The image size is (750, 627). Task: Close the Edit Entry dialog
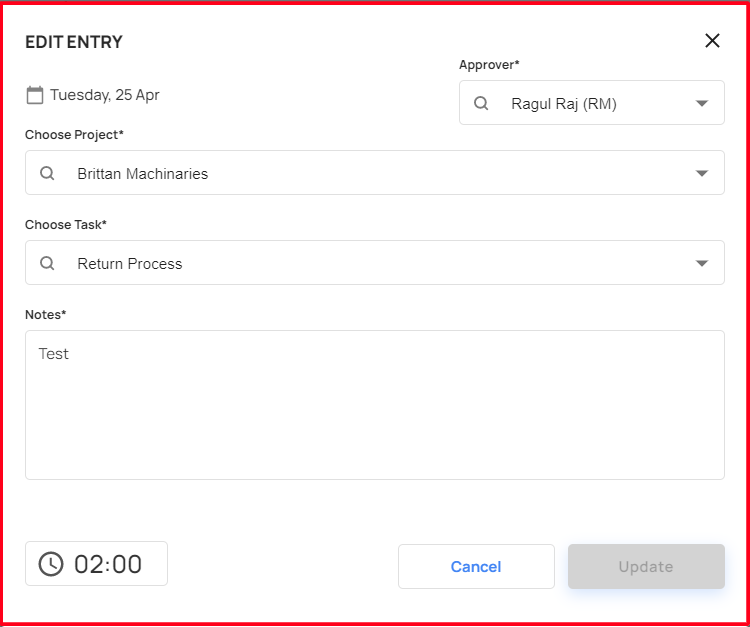(712, 41)
